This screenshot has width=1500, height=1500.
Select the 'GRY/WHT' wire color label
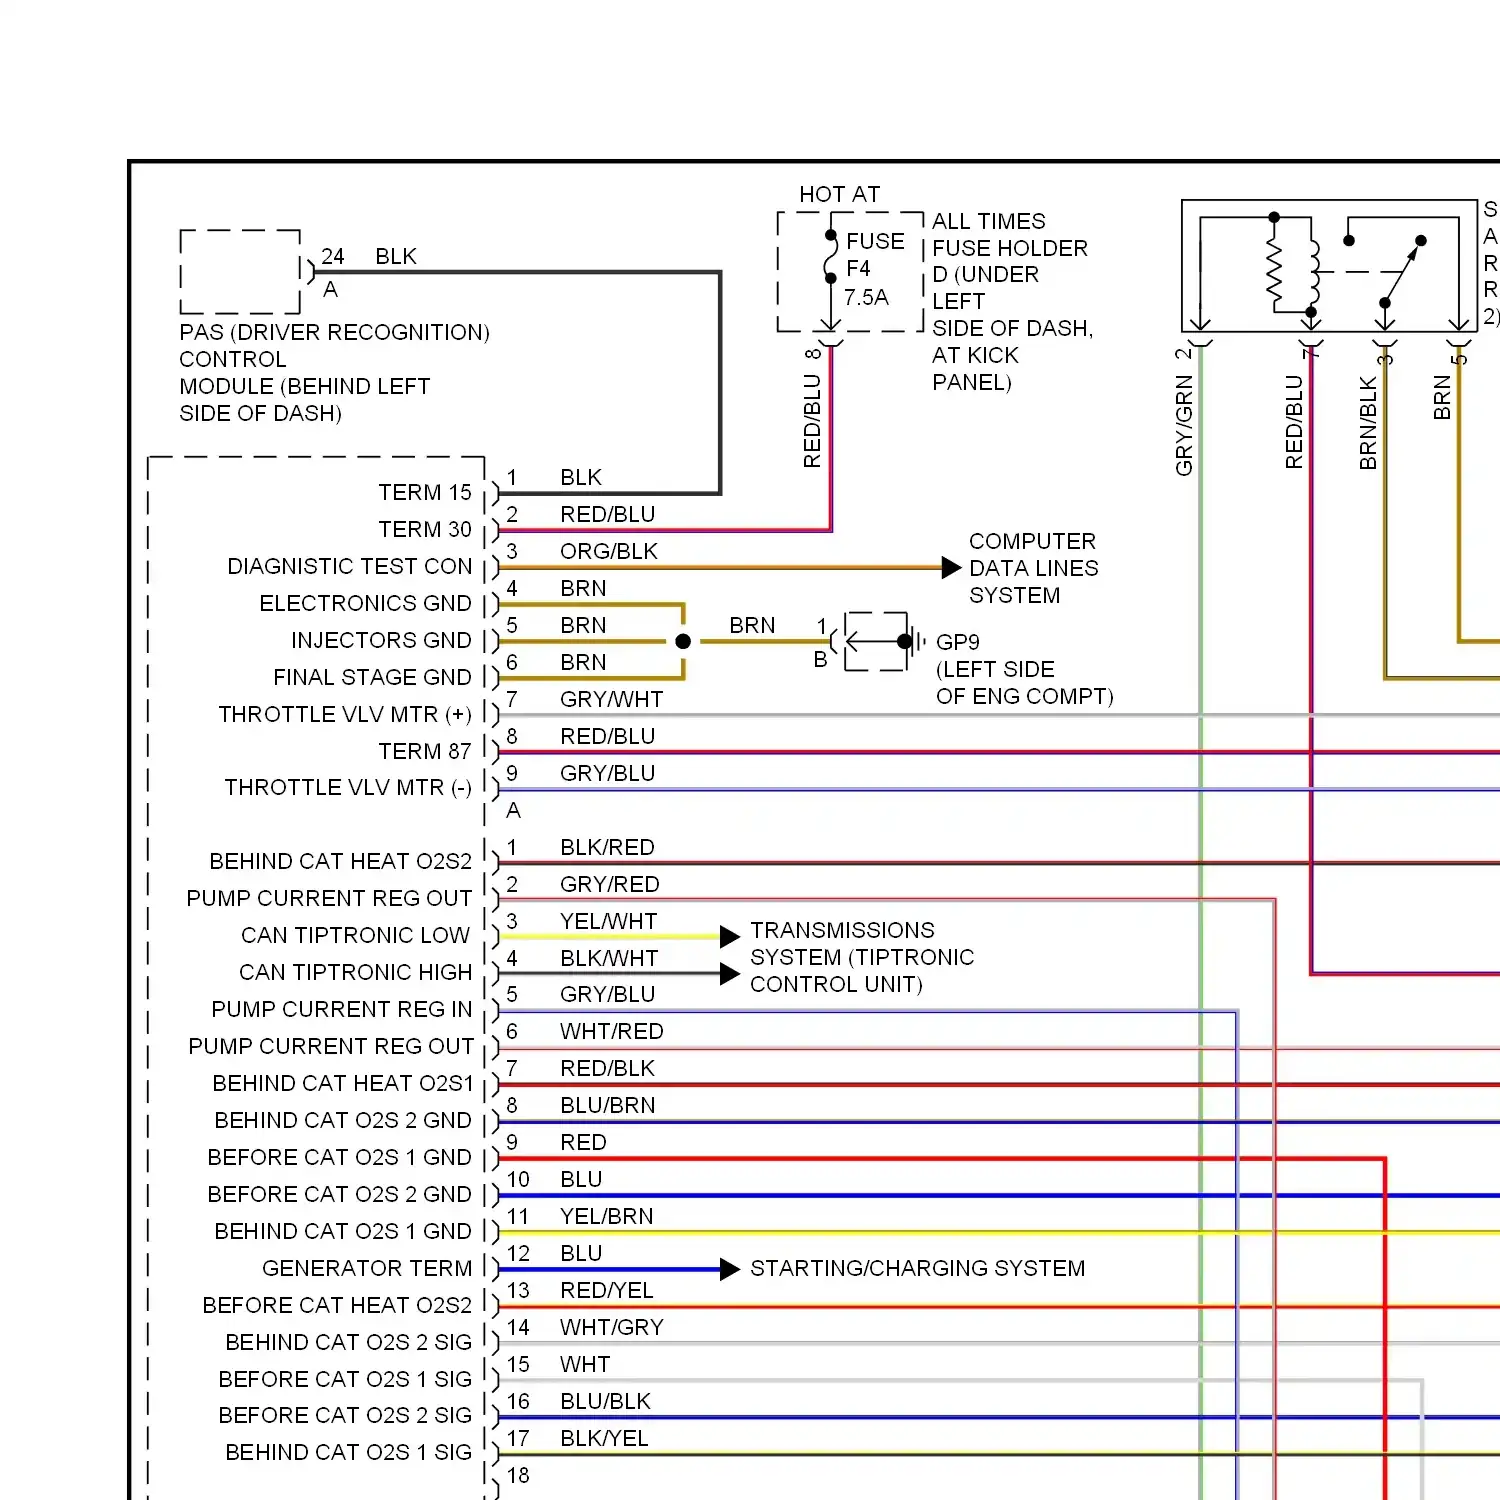click(x=612, y=700)
